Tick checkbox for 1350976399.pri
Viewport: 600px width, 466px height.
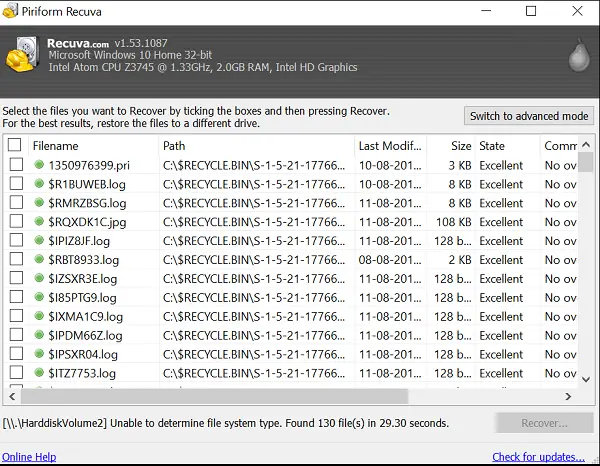16,165
